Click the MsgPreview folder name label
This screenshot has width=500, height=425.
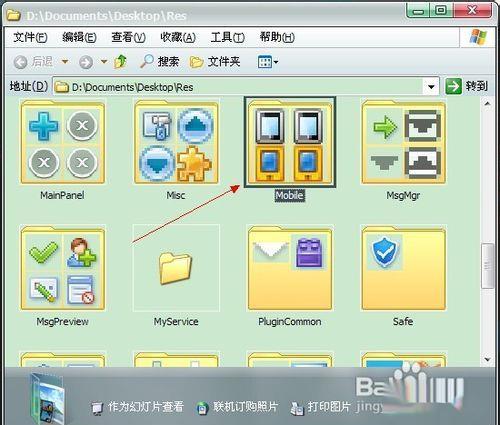[x=62, y=322]
